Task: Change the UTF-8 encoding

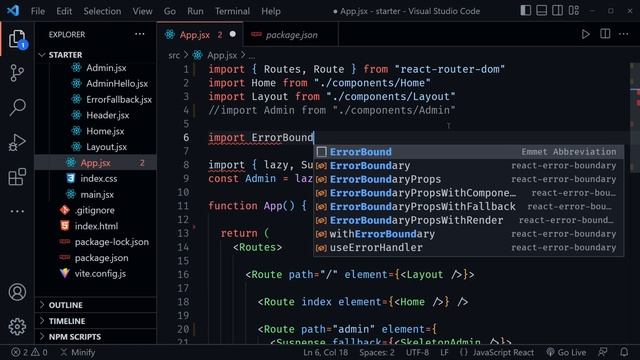Action: (x=417, y=352)
